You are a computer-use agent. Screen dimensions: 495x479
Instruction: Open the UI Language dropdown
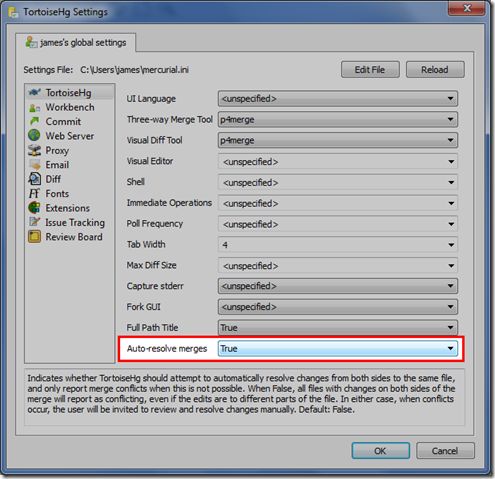tap(338, 99)
